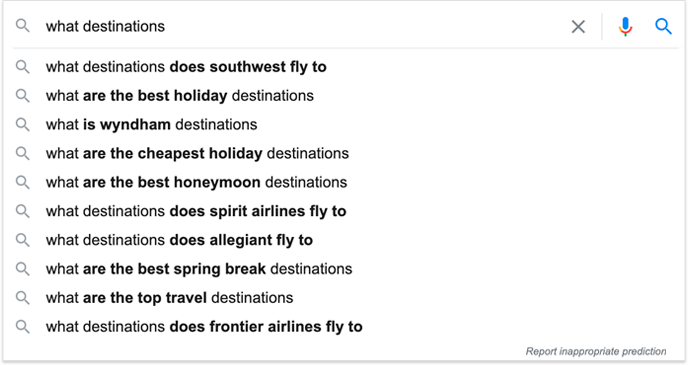Pick 'what destinations does frontier airlines fly to'

[204, 327]
